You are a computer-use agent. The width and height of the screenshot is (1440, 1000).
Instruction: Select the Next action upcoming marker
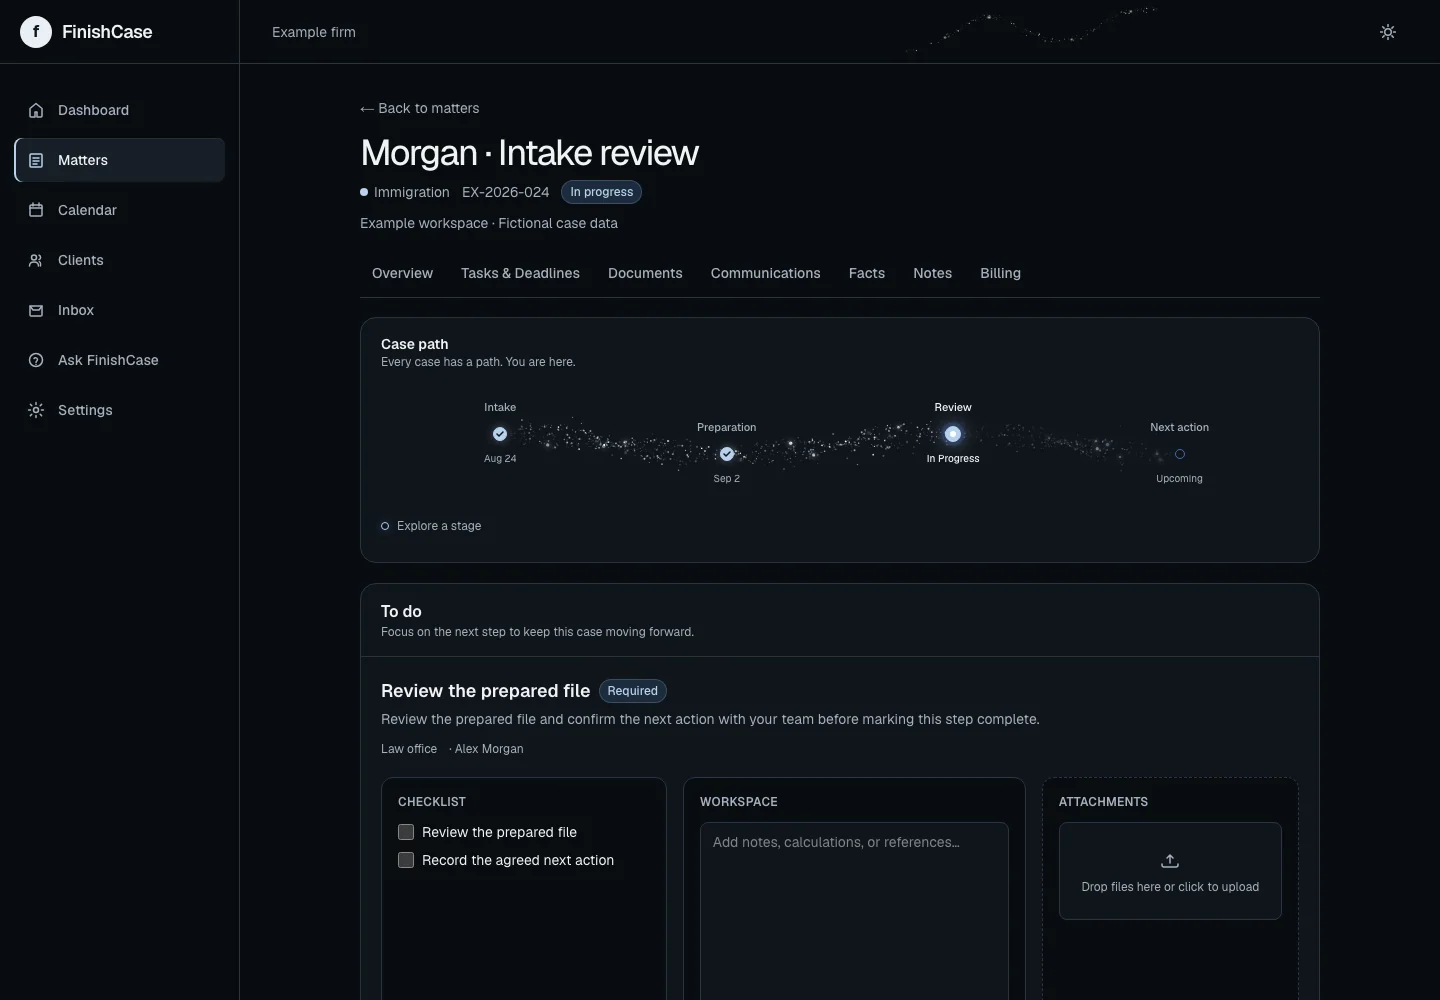(x=1180, y=454)
